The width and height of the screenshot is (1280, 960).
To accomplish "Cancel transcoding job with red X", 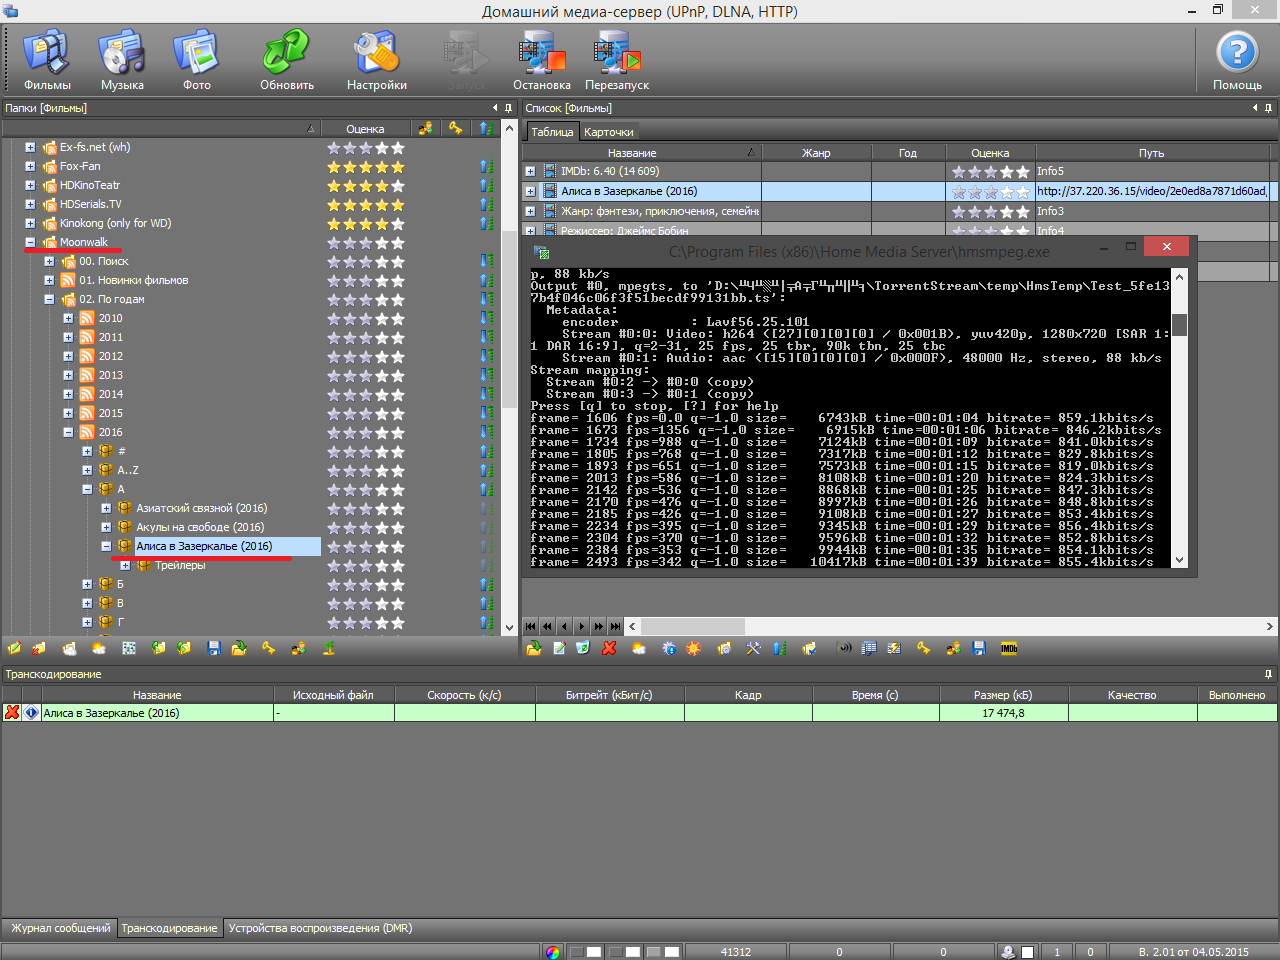I will coord(12,713).
